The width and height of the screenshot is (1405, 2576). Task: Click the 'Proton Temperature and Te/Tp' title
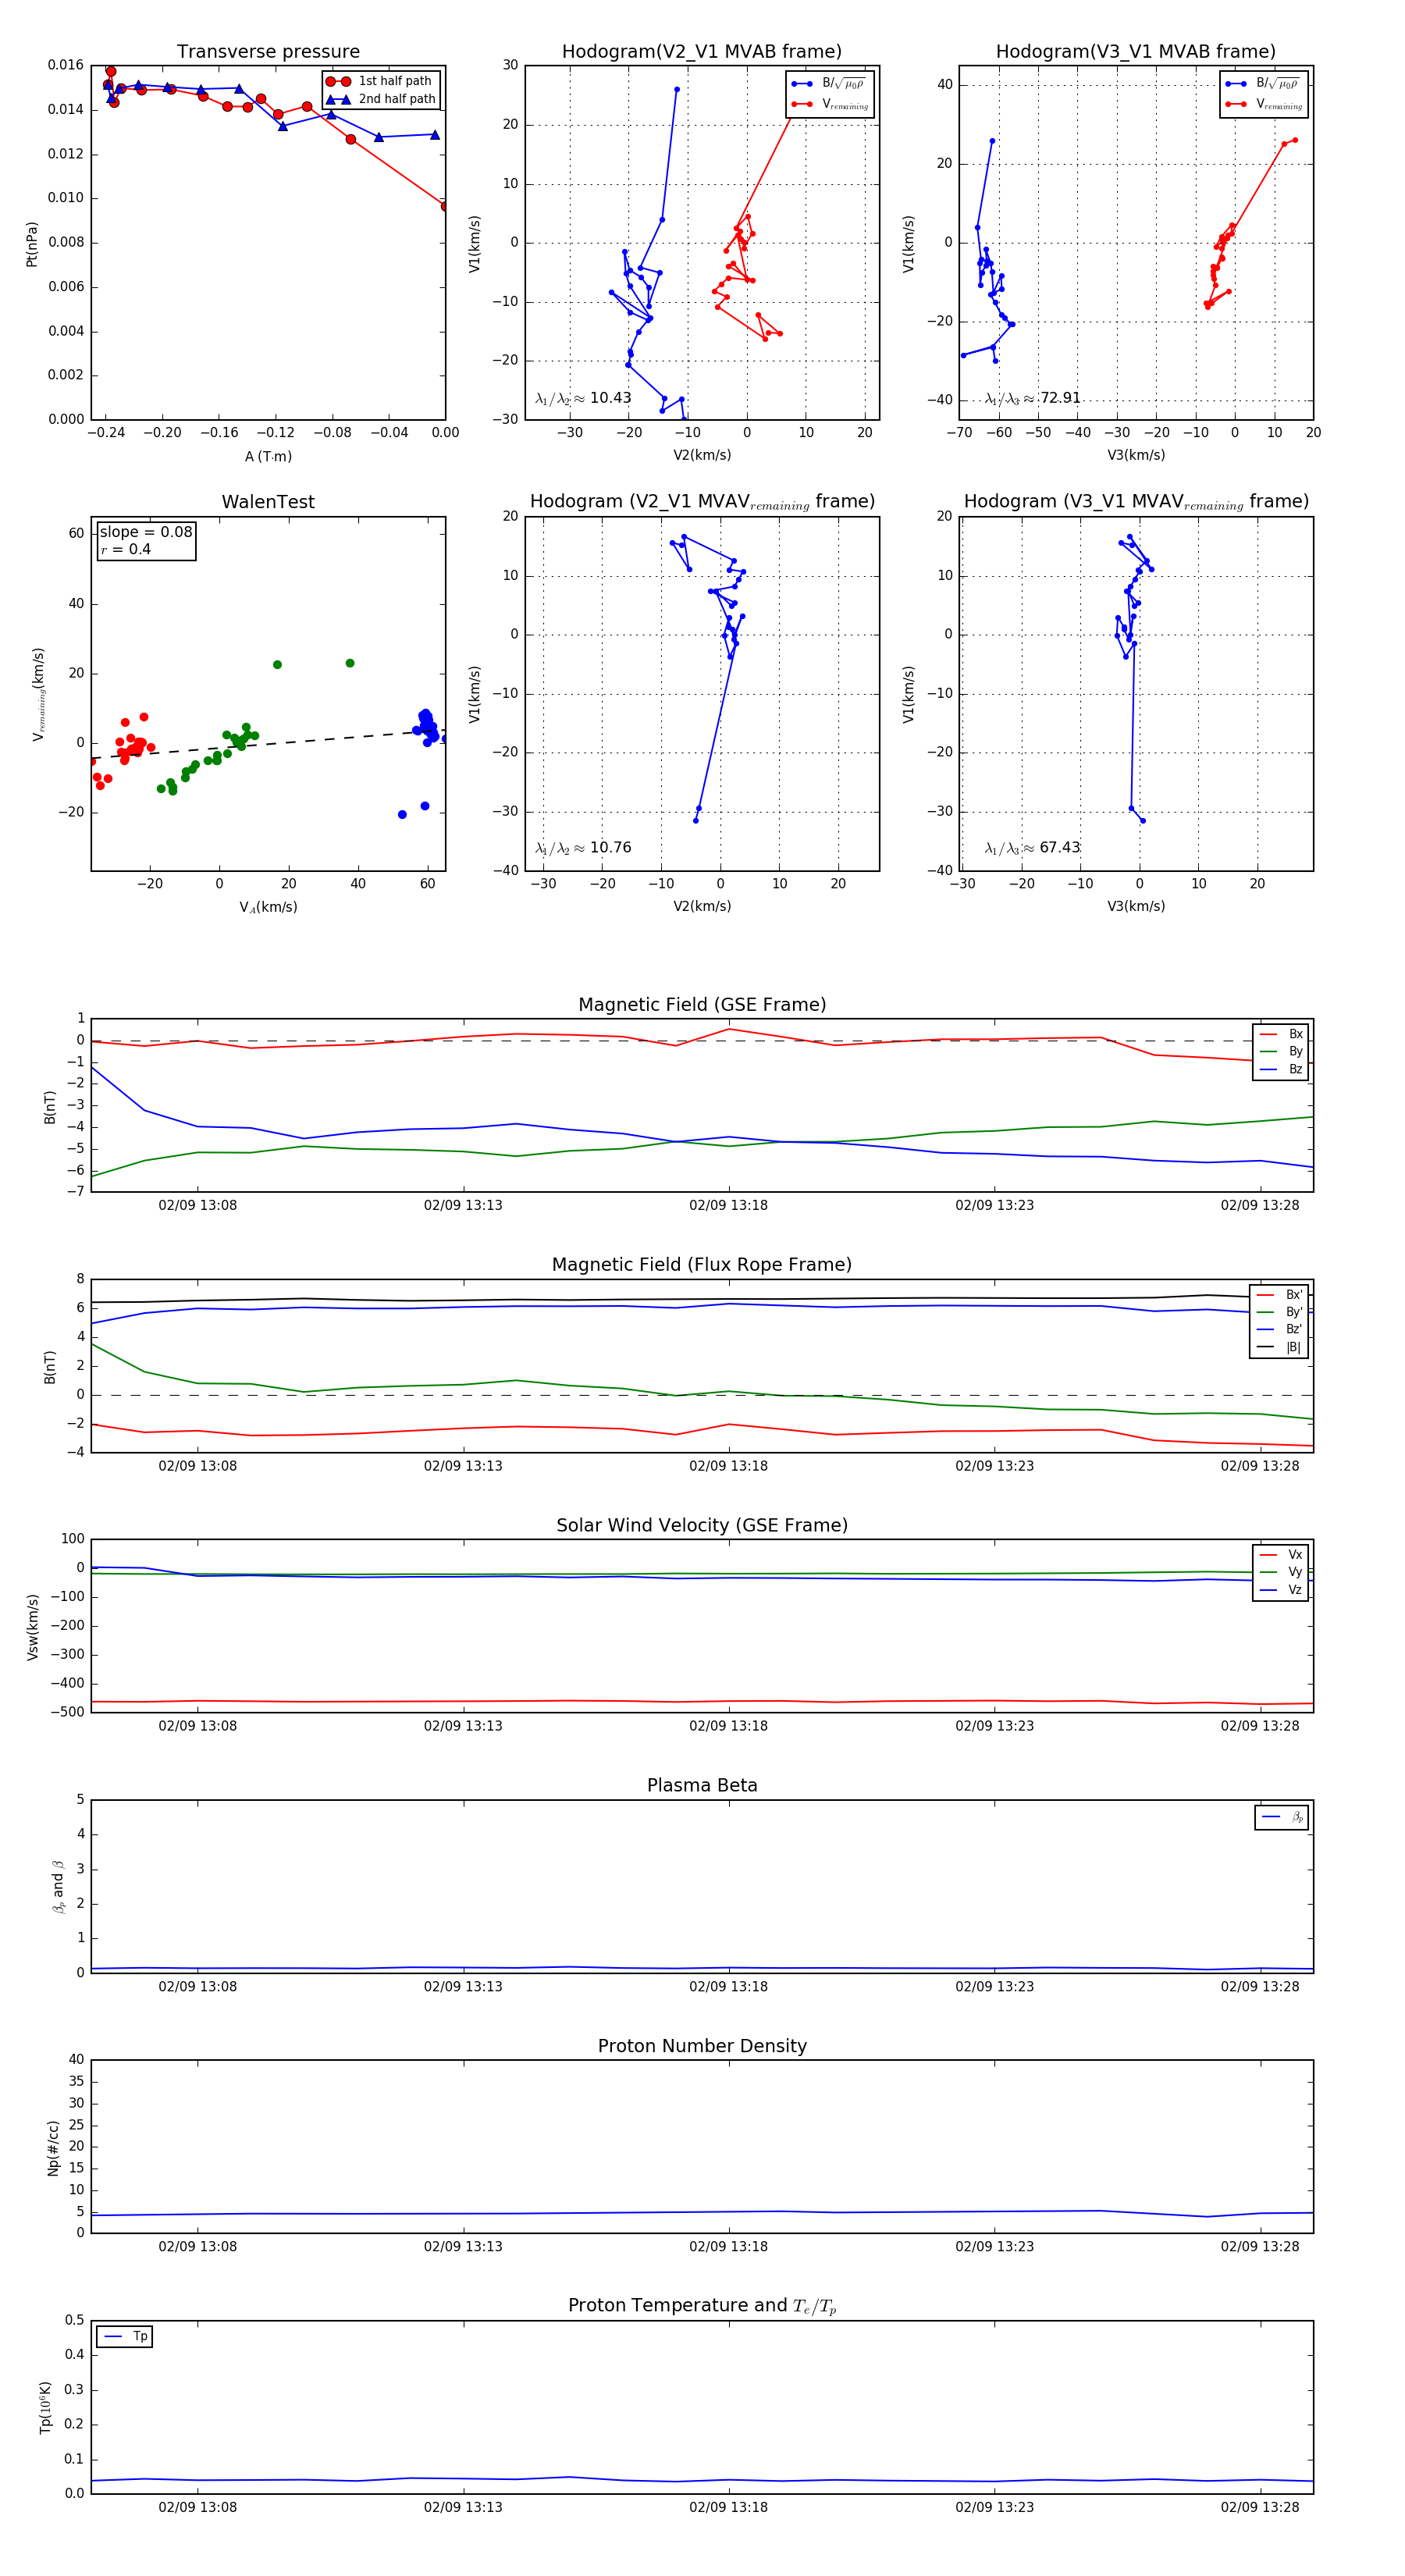tap(702, 2306)
